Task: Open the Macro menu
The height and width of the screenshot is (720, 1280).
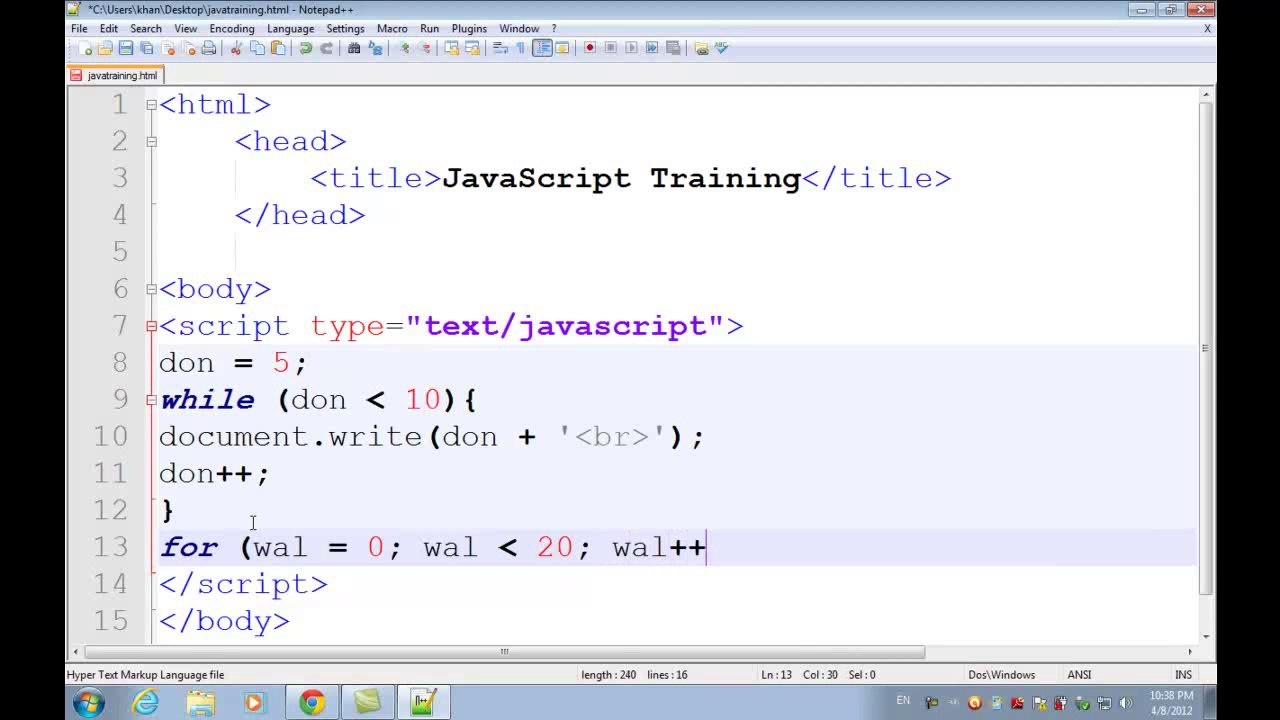Action: (x=392, y=29)
